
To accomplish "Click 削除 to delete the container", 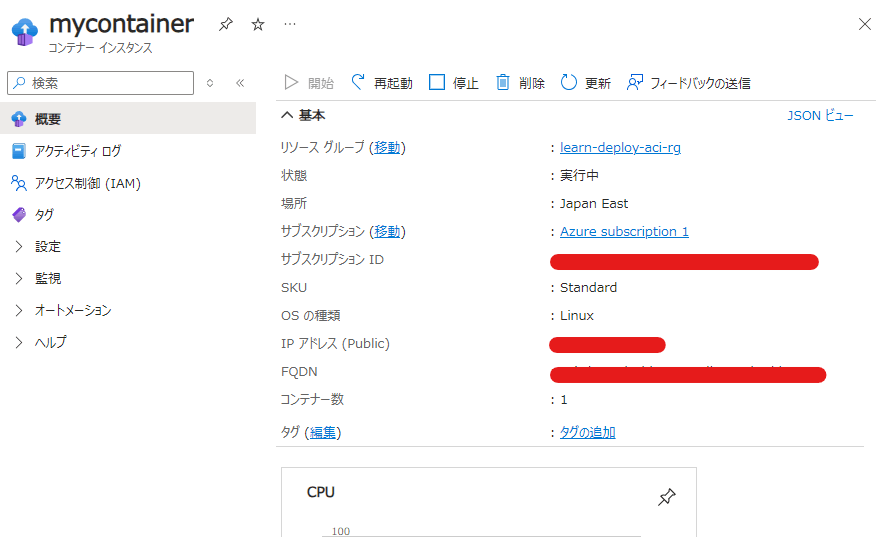I will point(520,83).
